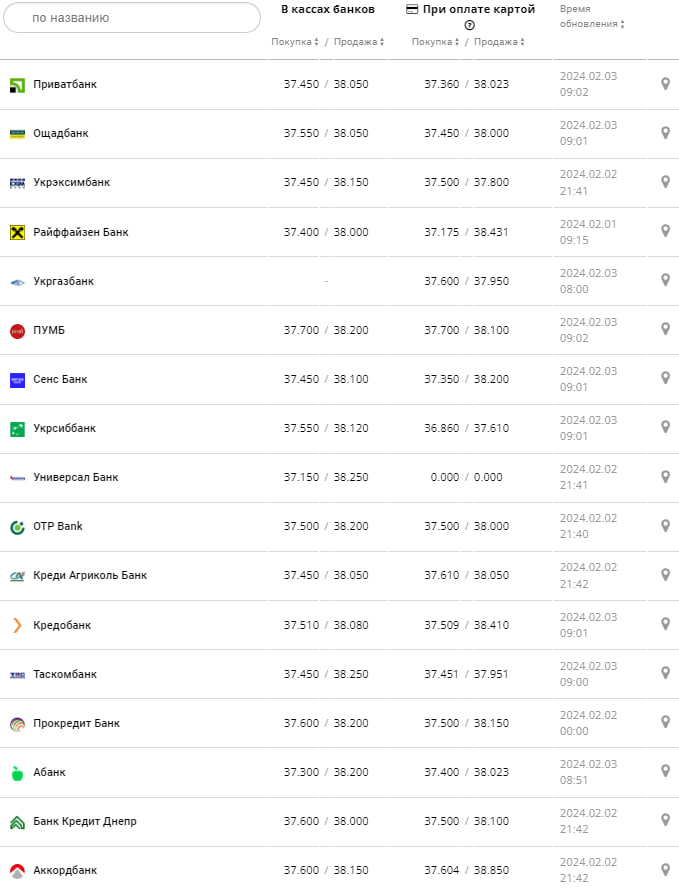Select the Таскомбанк bank name
679x893 pixels.
click(x=65, y=674)
